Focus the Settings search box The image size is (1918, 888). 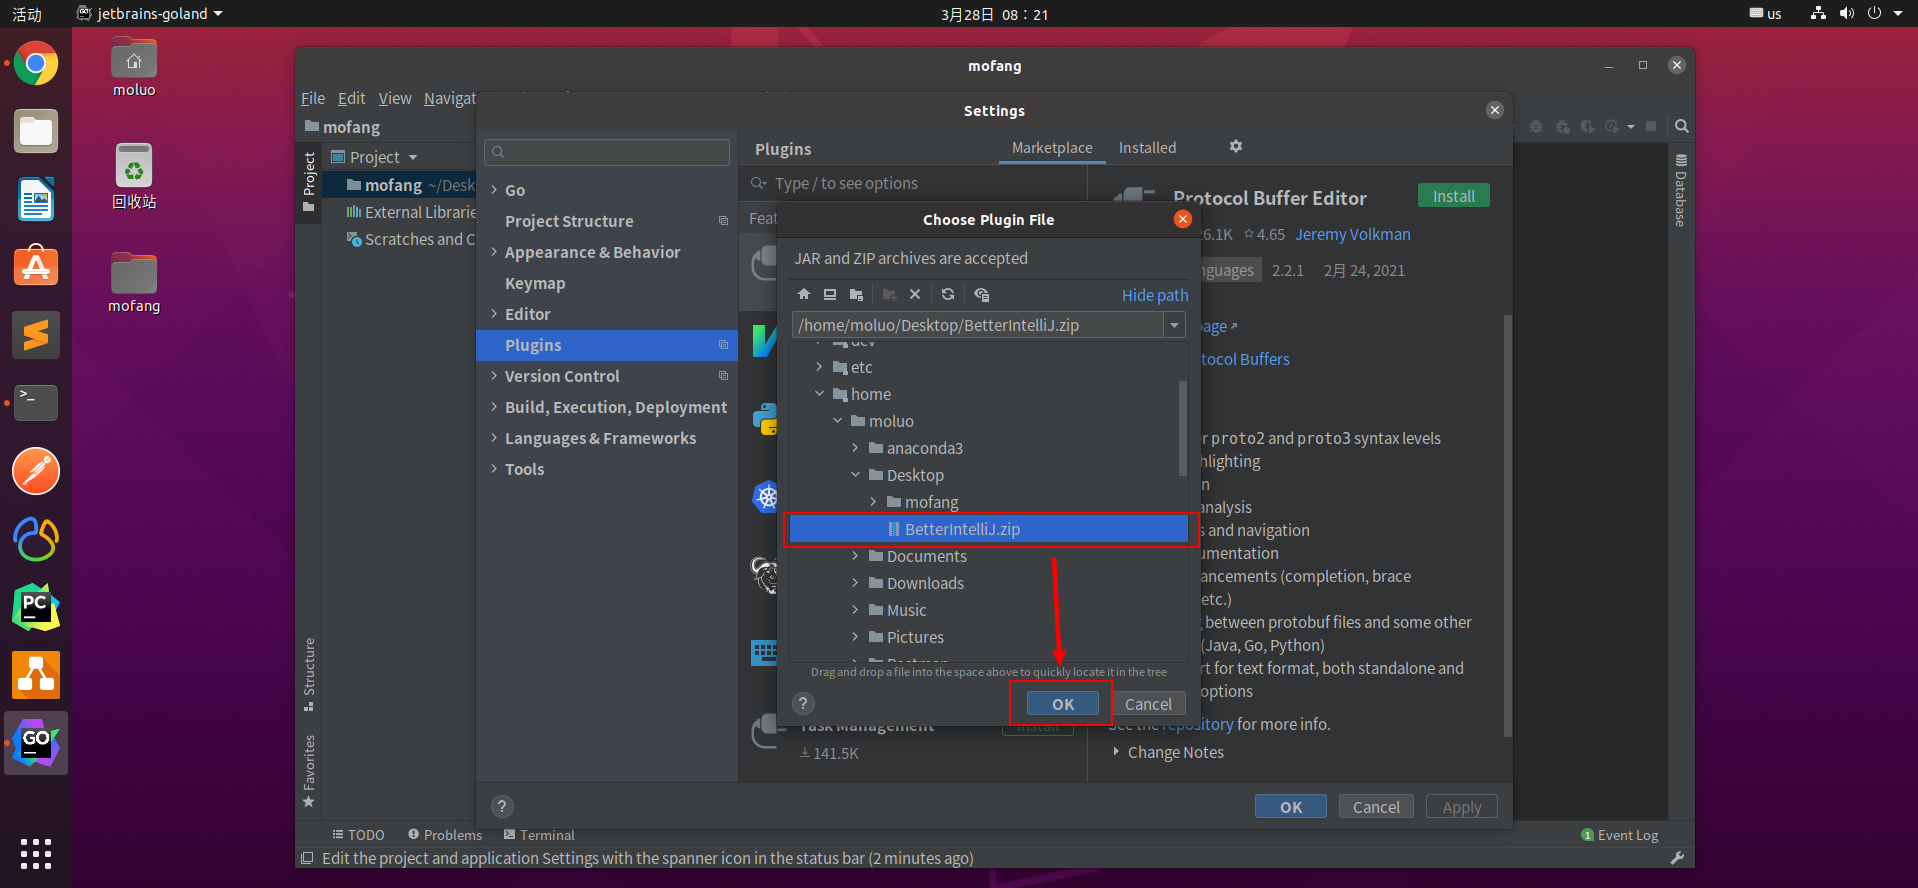click(607, 152)
